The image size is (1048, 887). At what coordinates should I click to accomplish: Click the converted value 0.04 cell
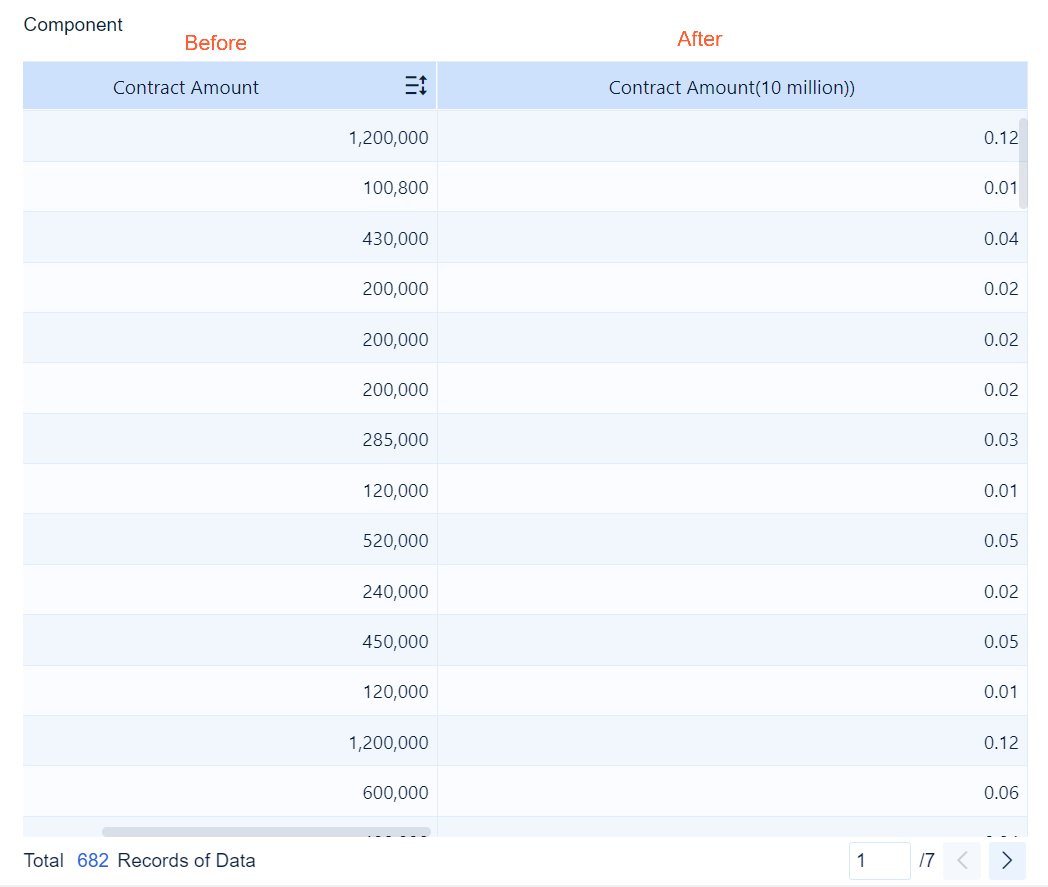(1000, 238)
